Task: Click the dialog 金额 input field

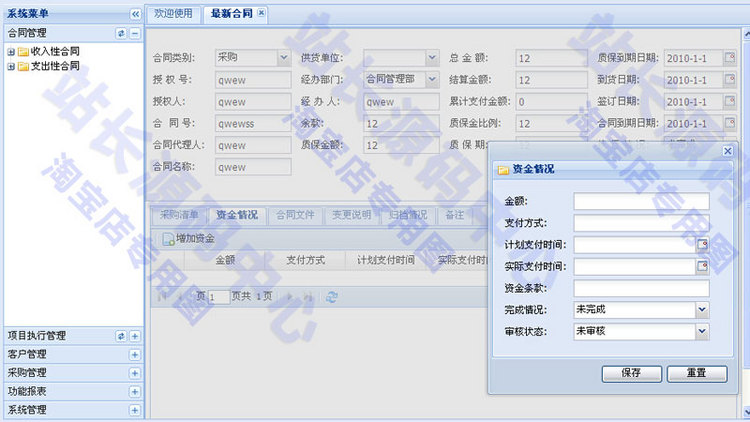Action: 641,201
